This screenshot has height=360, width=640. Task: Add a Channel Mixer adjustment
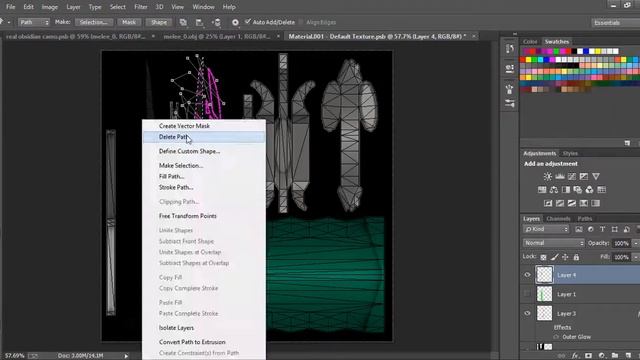pyautogui.click(x=589, y=190)
